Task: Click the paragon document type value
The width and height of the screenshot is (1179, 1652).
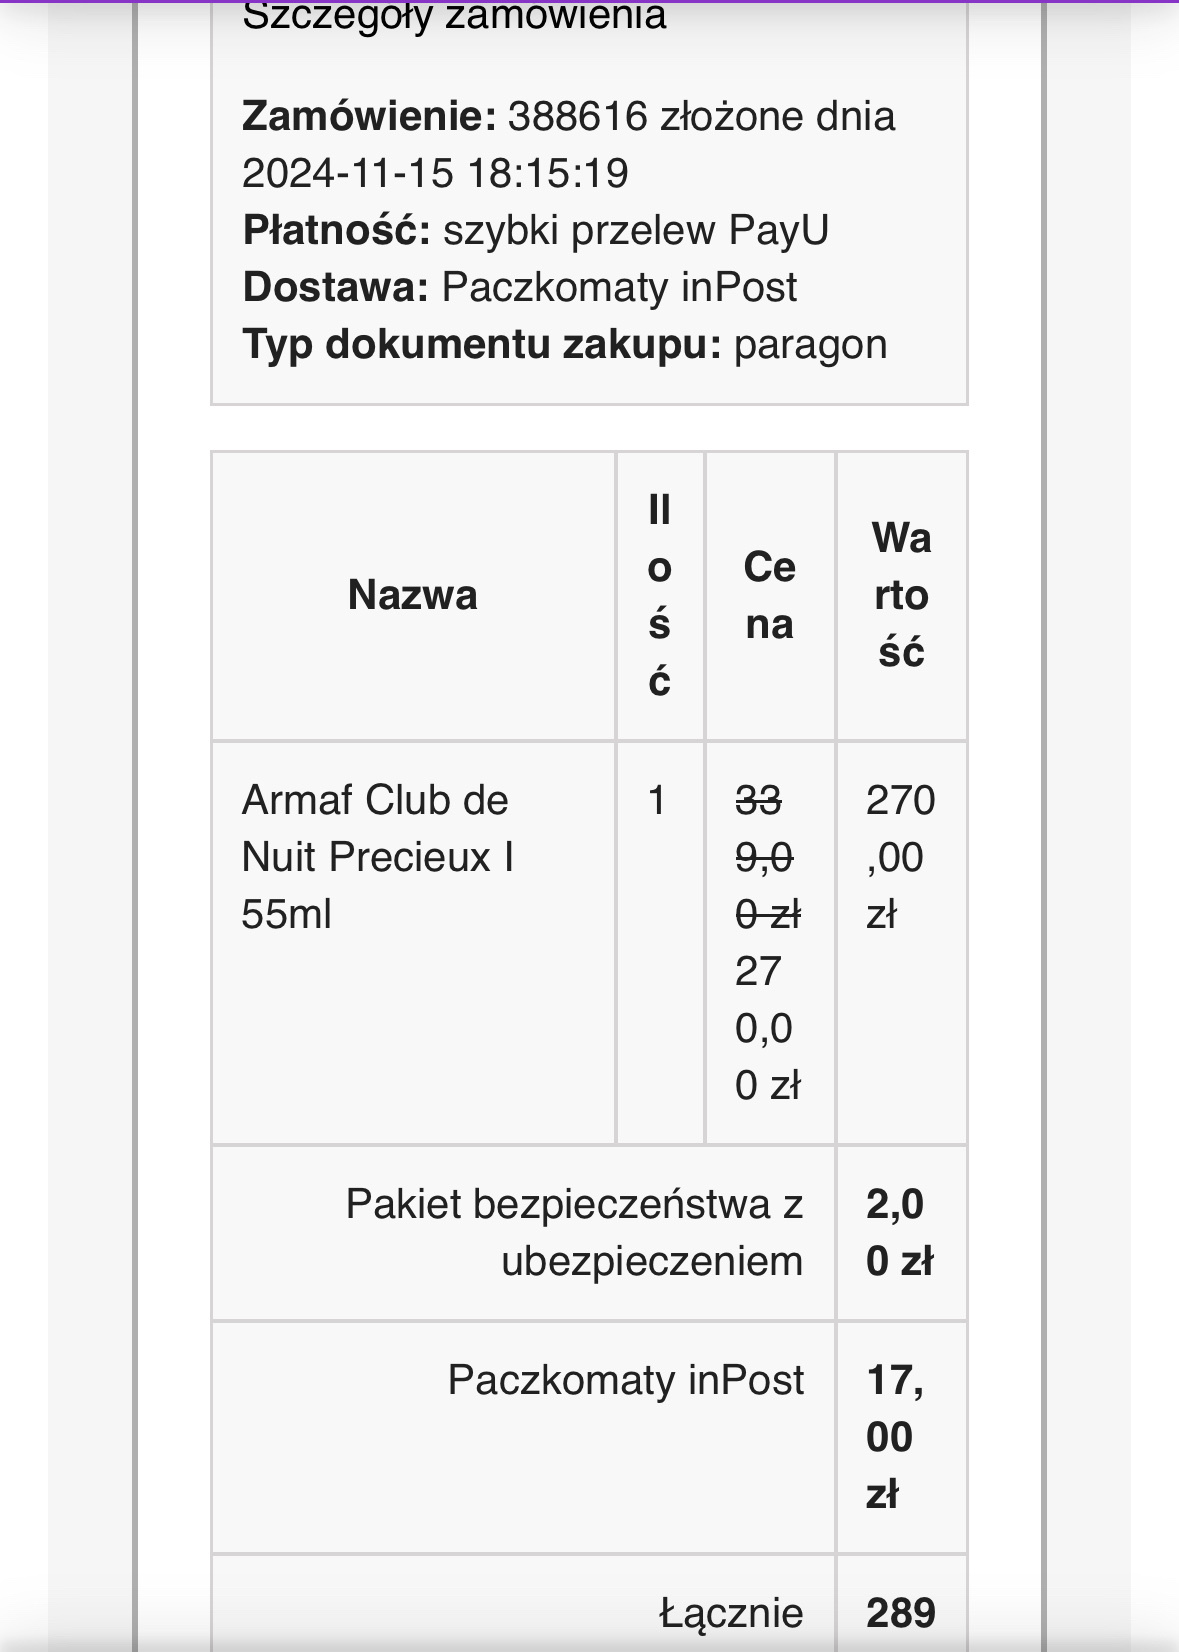Action: coord(810,345)
